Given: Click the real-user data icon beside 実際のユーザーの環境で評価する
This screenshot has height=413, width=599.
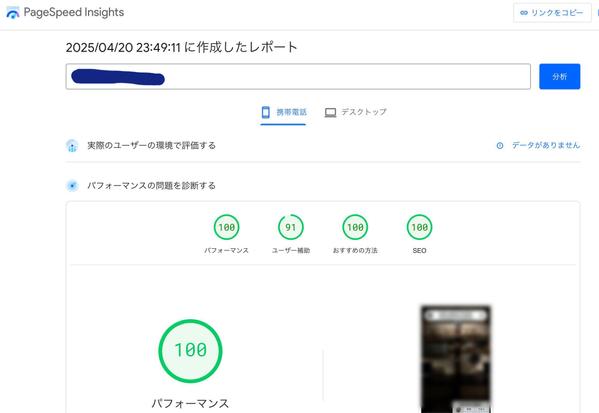Looking at the screenshot, I should coord(72,146).
